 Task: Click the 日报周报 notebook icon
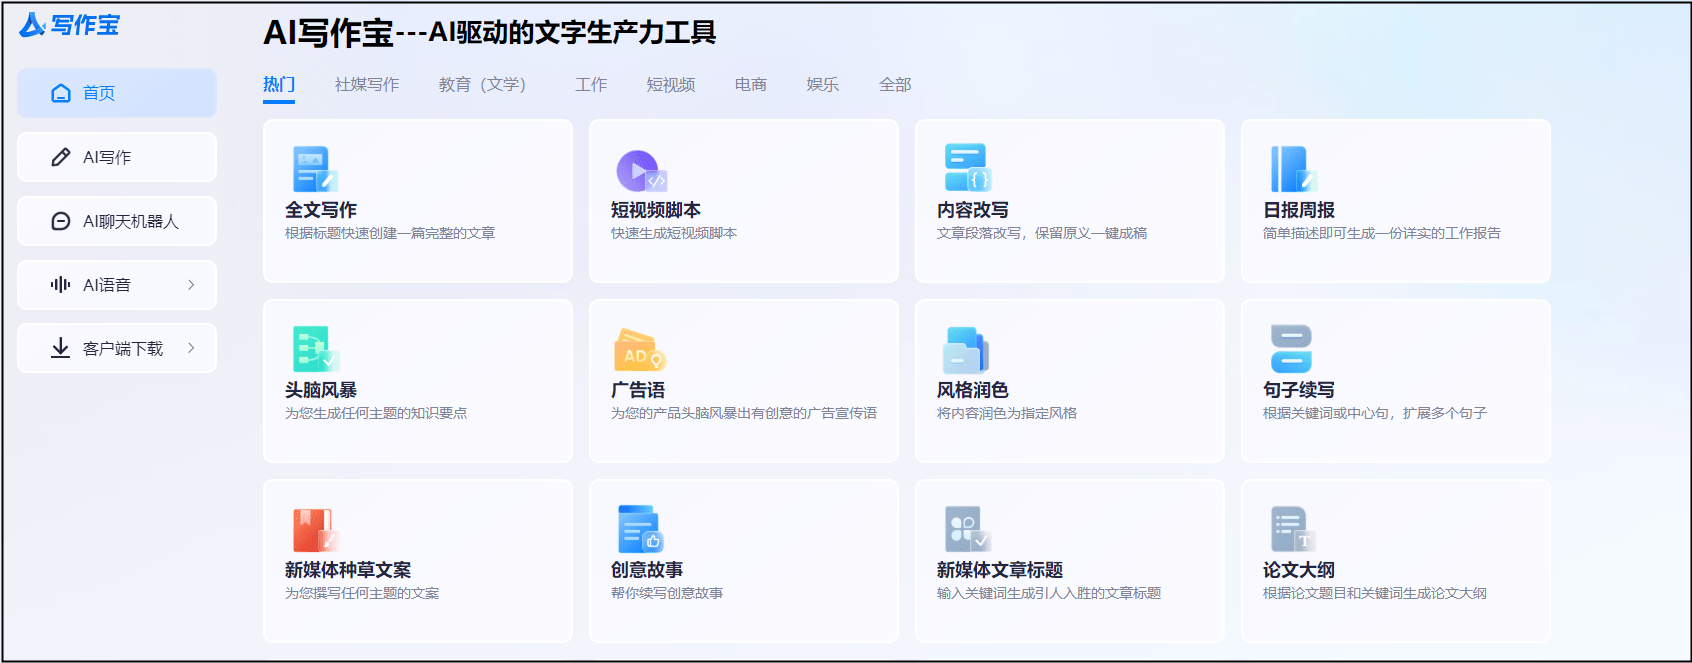pyautogui.click(x=1294, y=169)
